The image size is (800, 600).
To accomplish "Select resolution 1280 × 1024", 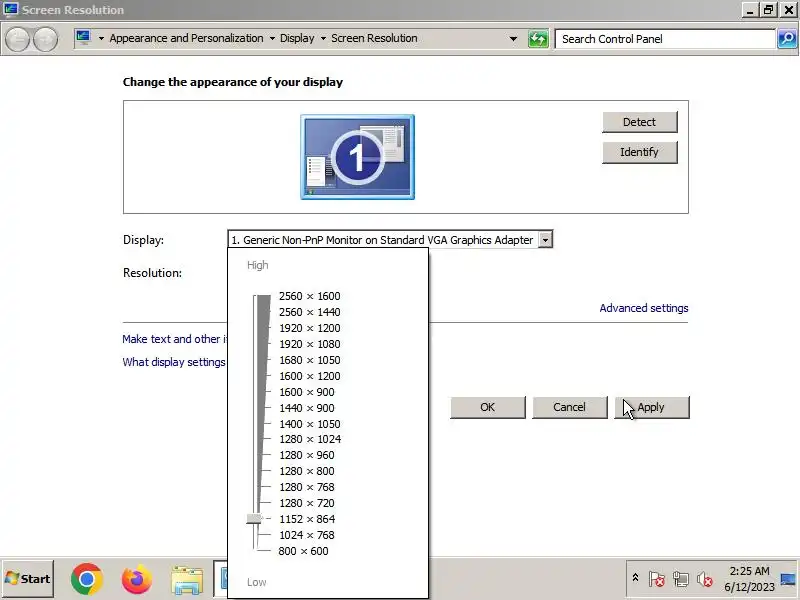I will coord(310,439).
